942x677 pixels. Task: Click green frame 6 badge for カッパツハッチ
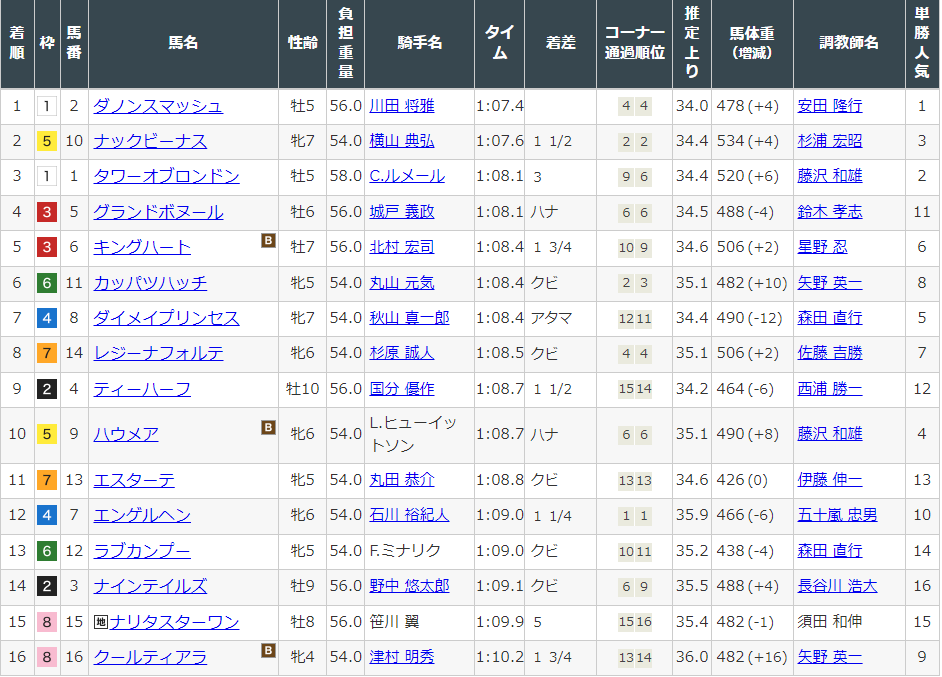click(47, 283)
